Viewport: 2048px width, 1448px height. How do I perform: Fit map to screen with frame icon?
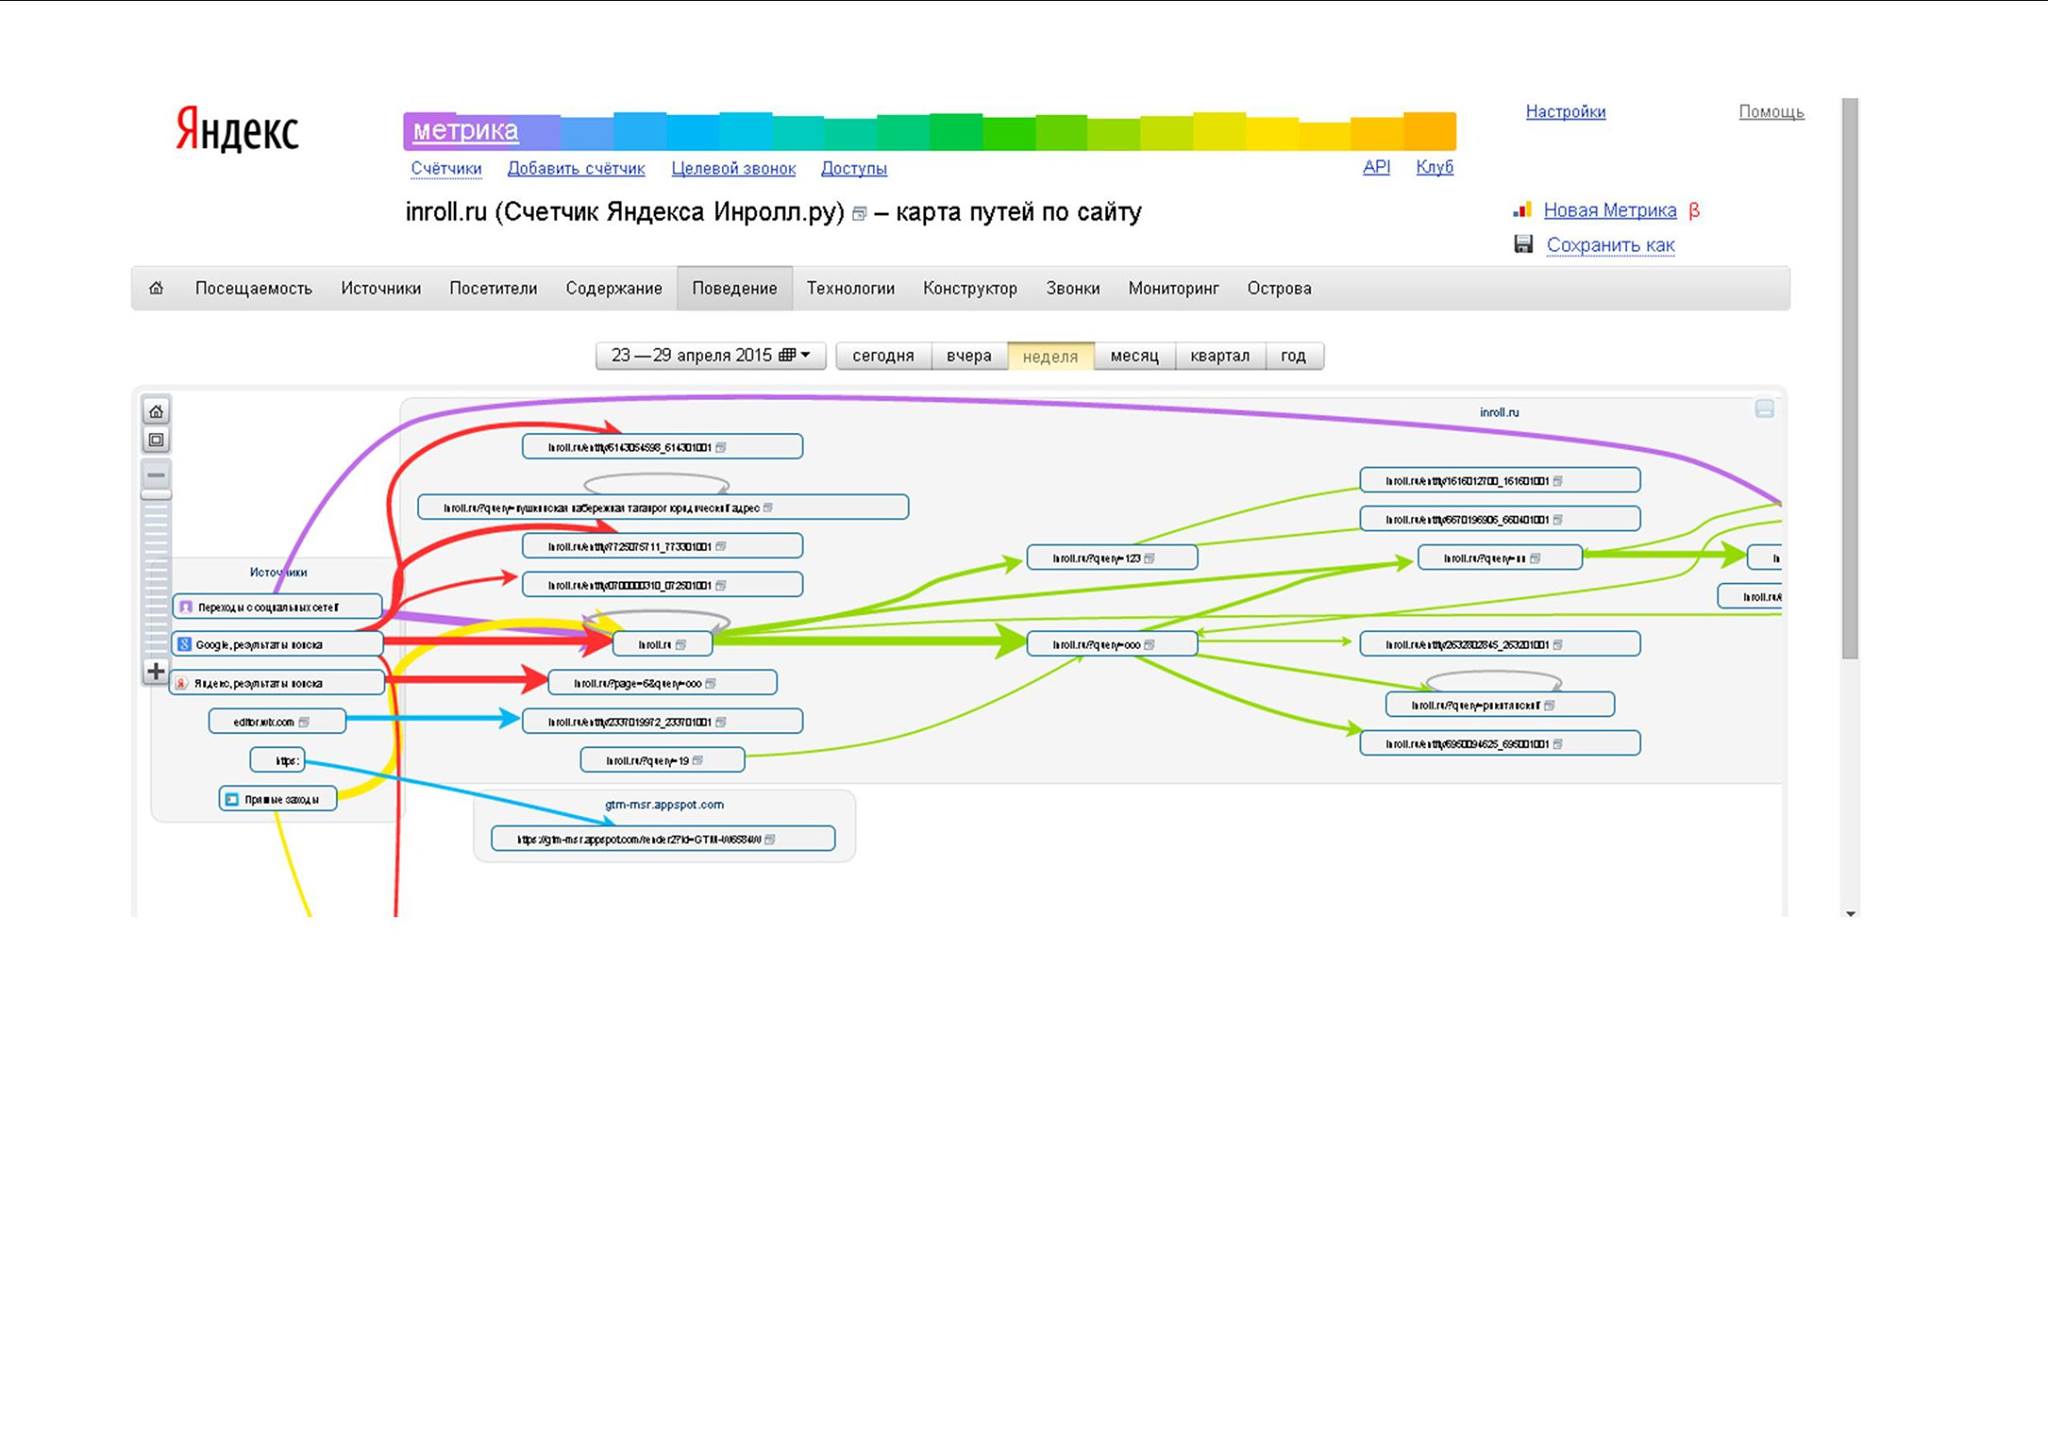156,440
